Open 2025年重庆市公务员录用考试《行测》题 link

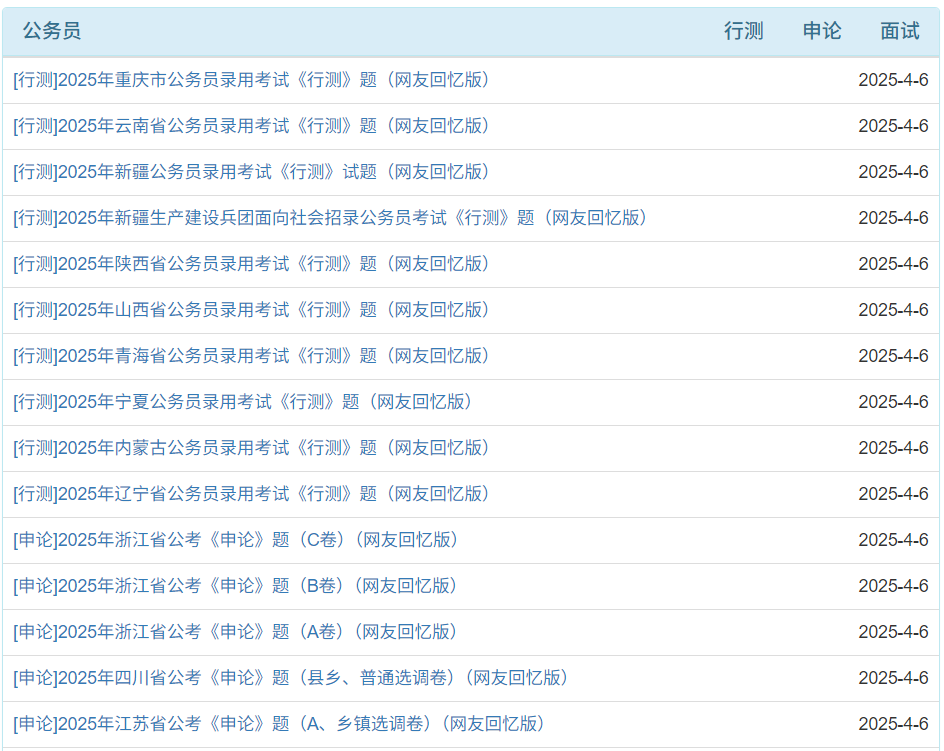tap(252, 79)
